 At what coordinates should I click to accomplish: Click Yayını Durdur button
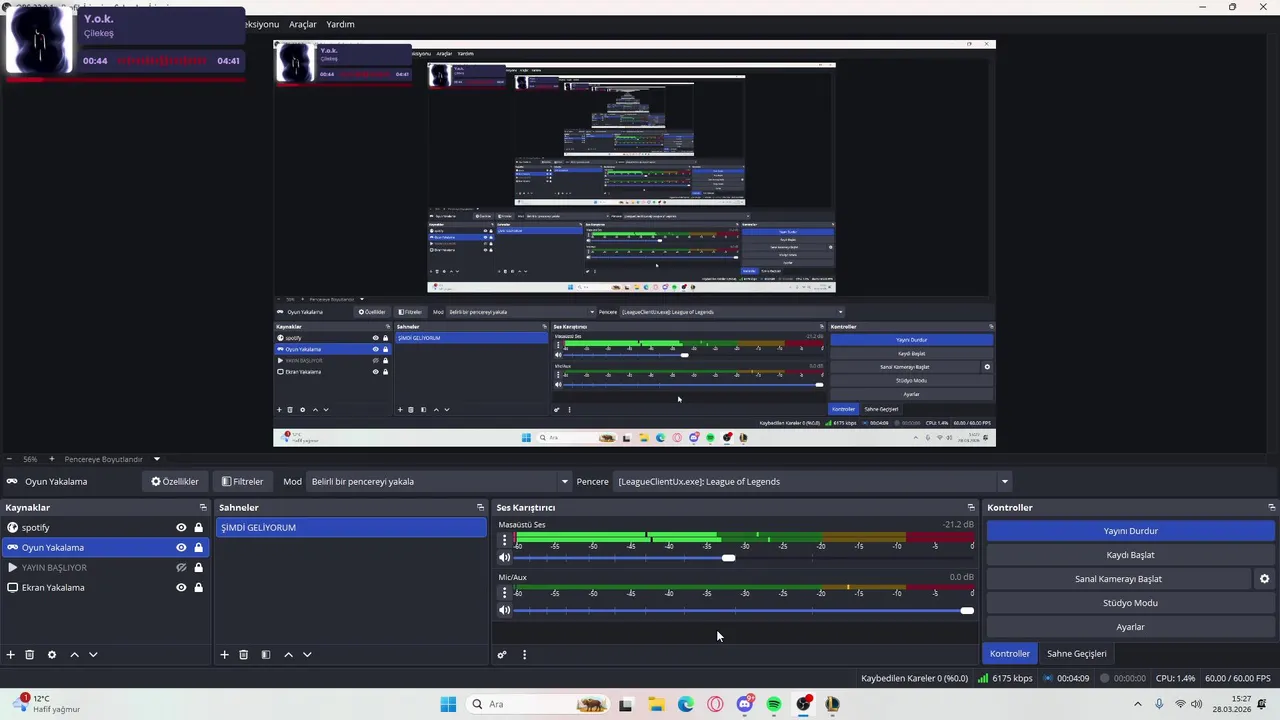point(1130,531)
